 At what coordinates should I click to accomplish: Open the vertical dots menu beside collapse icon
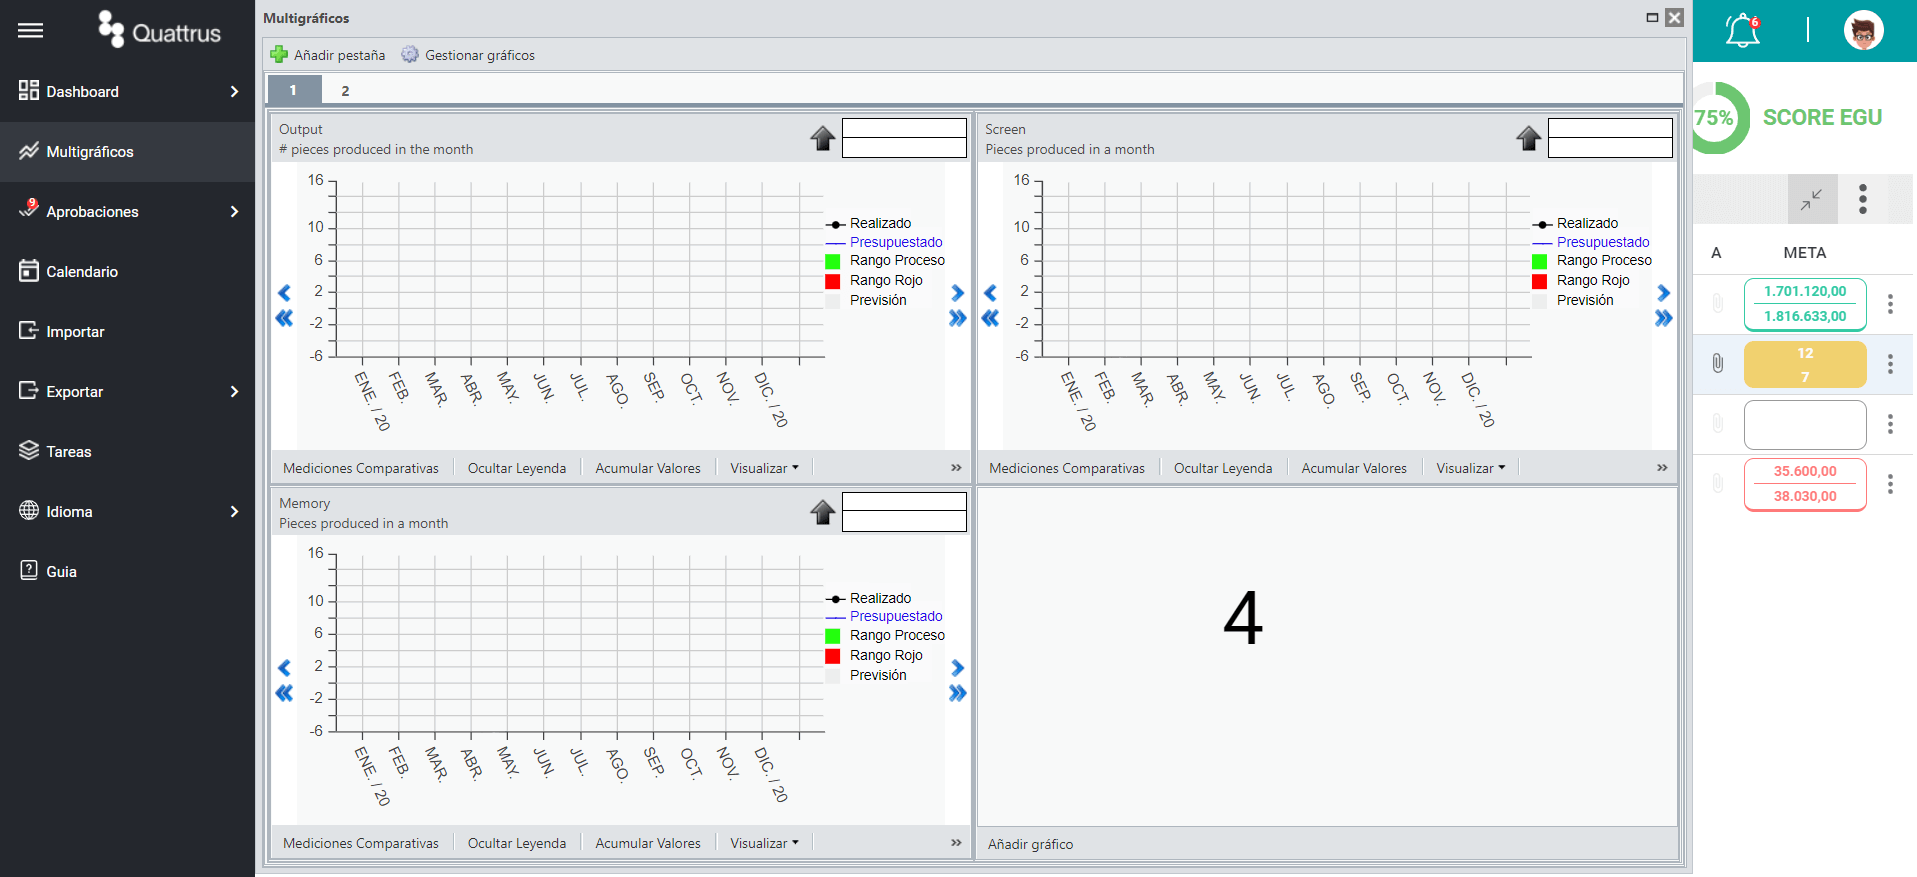[1863, 199]
